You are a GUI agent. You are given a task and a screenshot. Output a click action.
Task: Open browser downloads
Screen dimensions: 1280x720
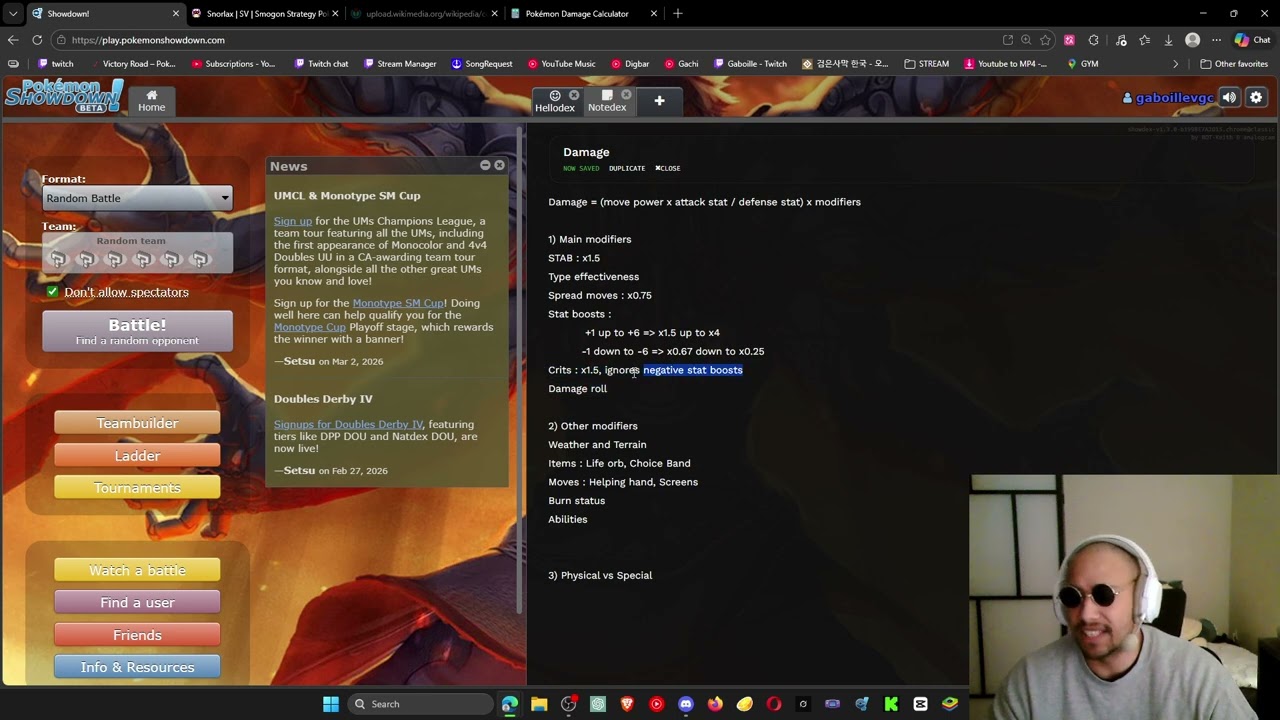[1168, 40]
